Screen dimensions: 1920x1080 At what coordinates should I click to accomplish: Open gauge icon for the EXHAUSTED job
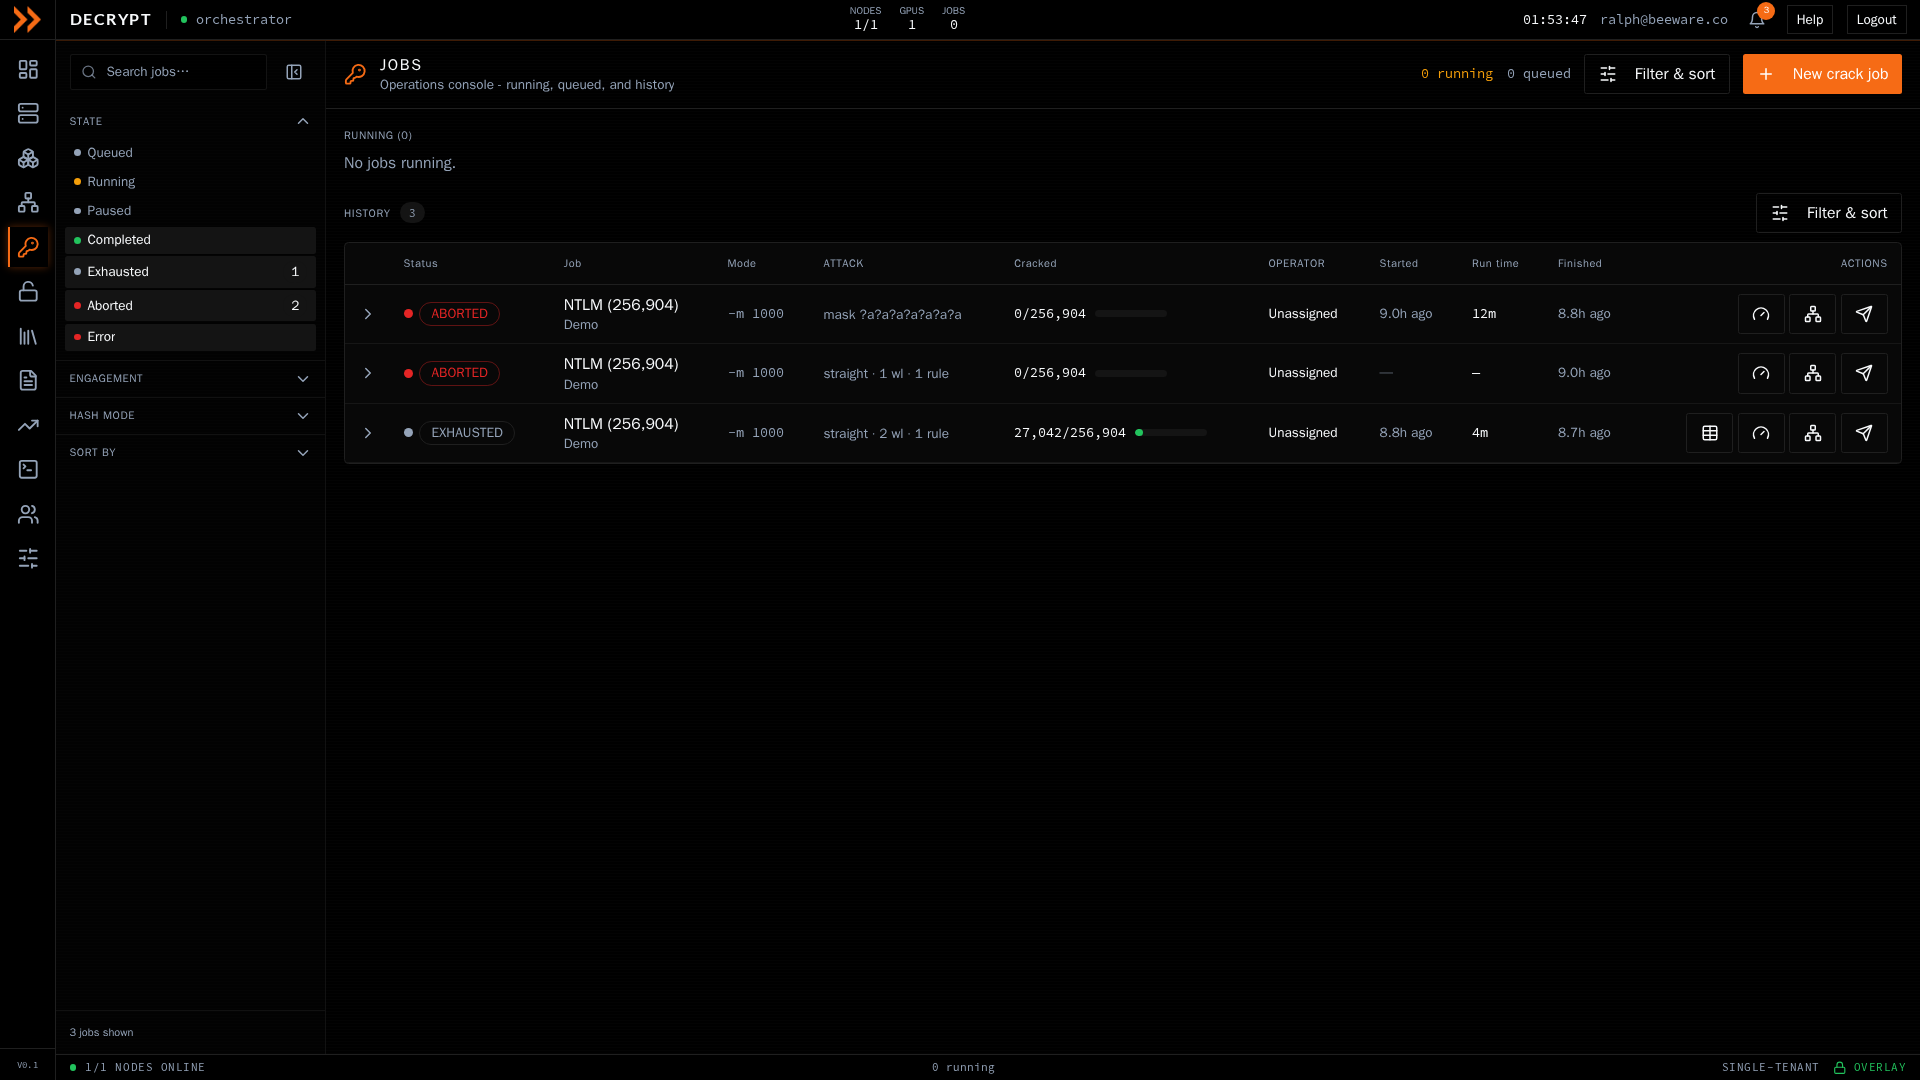1761,433
